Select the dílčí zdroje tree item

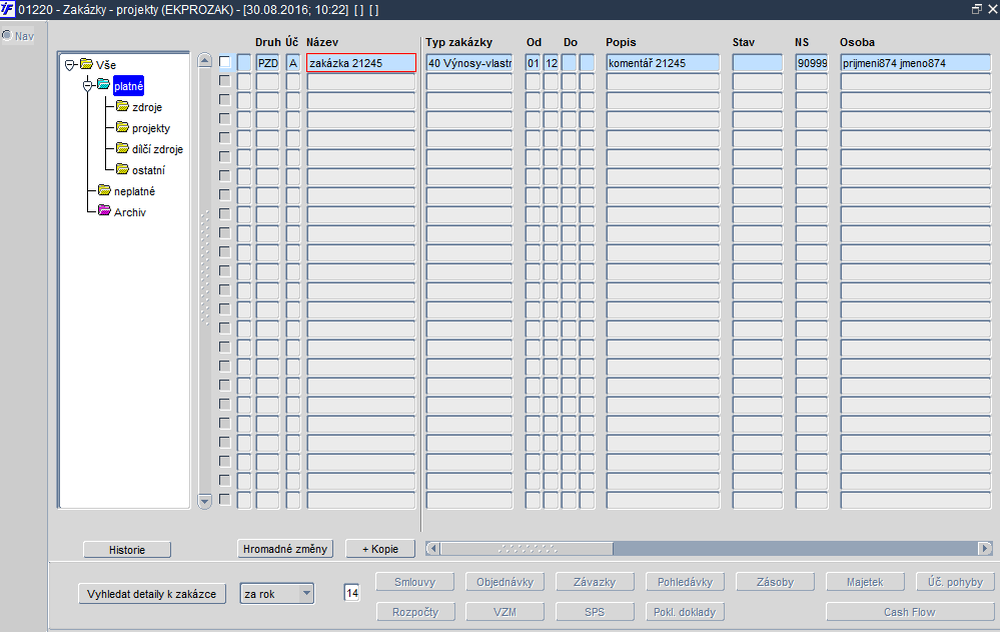tap(158, 149)
